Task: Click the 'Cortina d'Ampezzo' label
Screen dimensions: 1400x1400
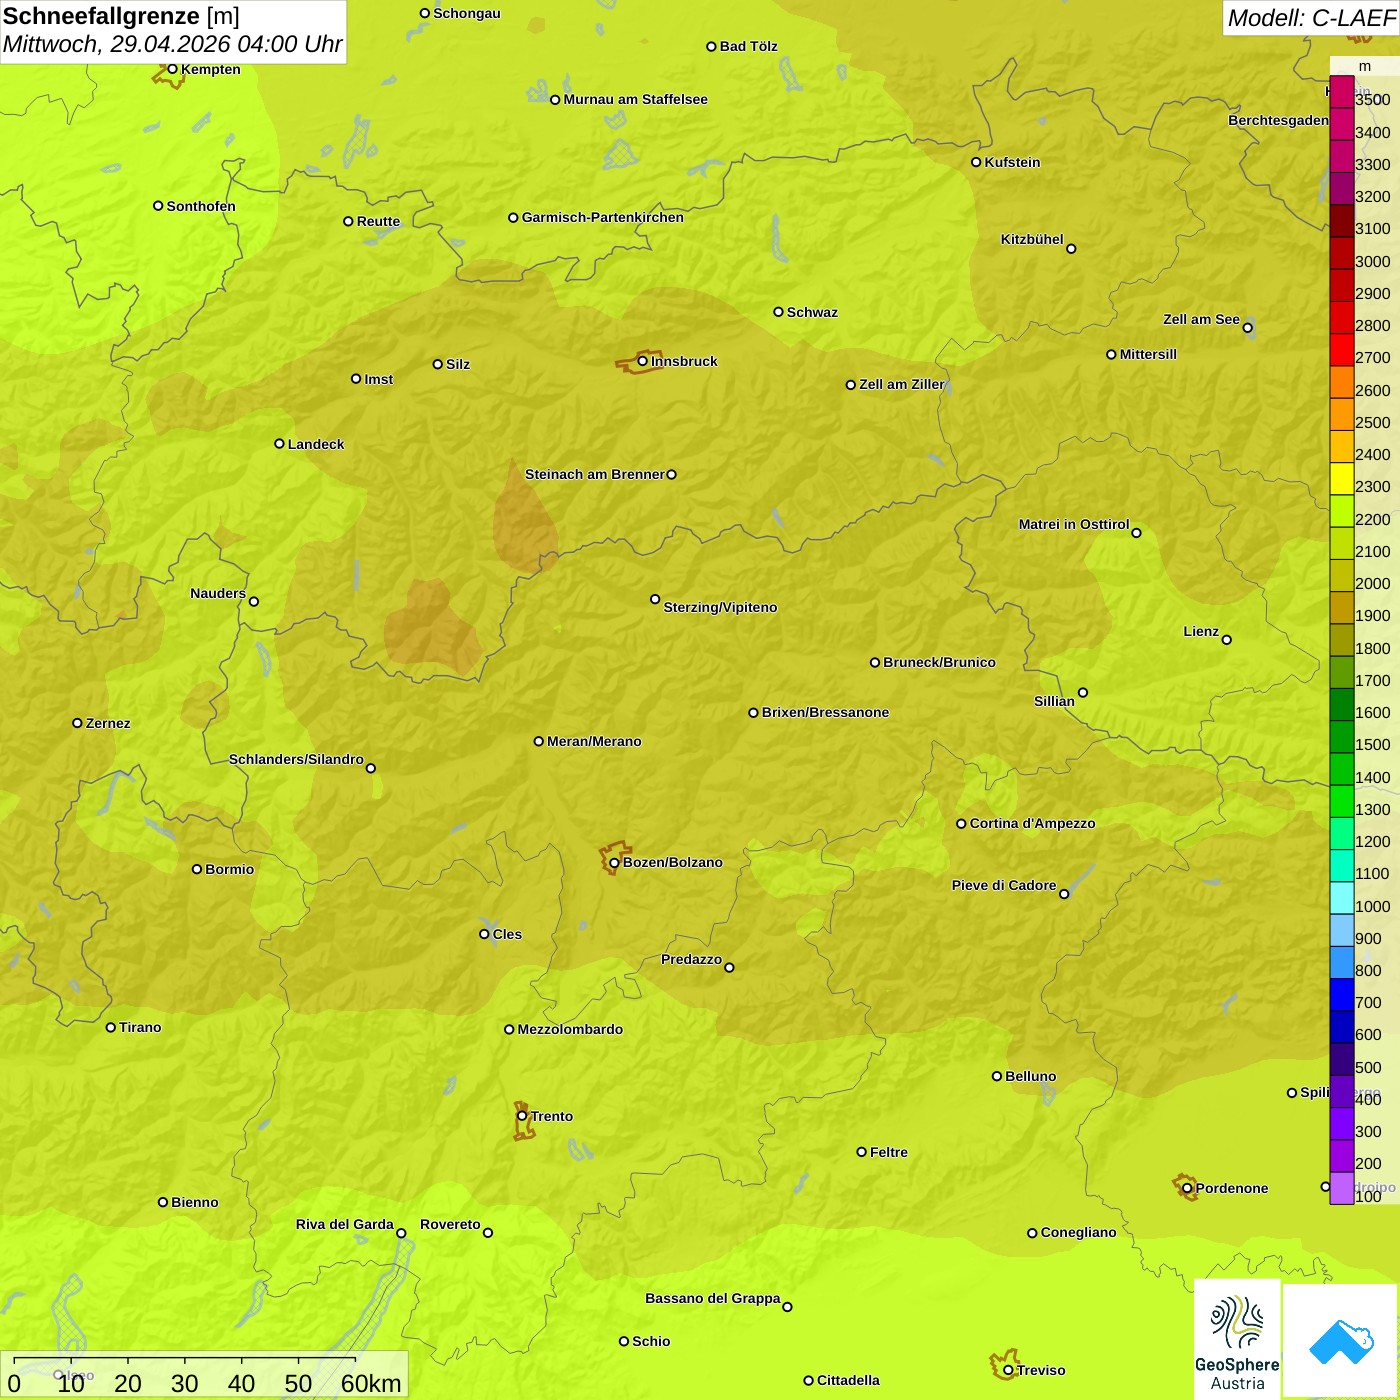Action: (x=1033, y=823)
